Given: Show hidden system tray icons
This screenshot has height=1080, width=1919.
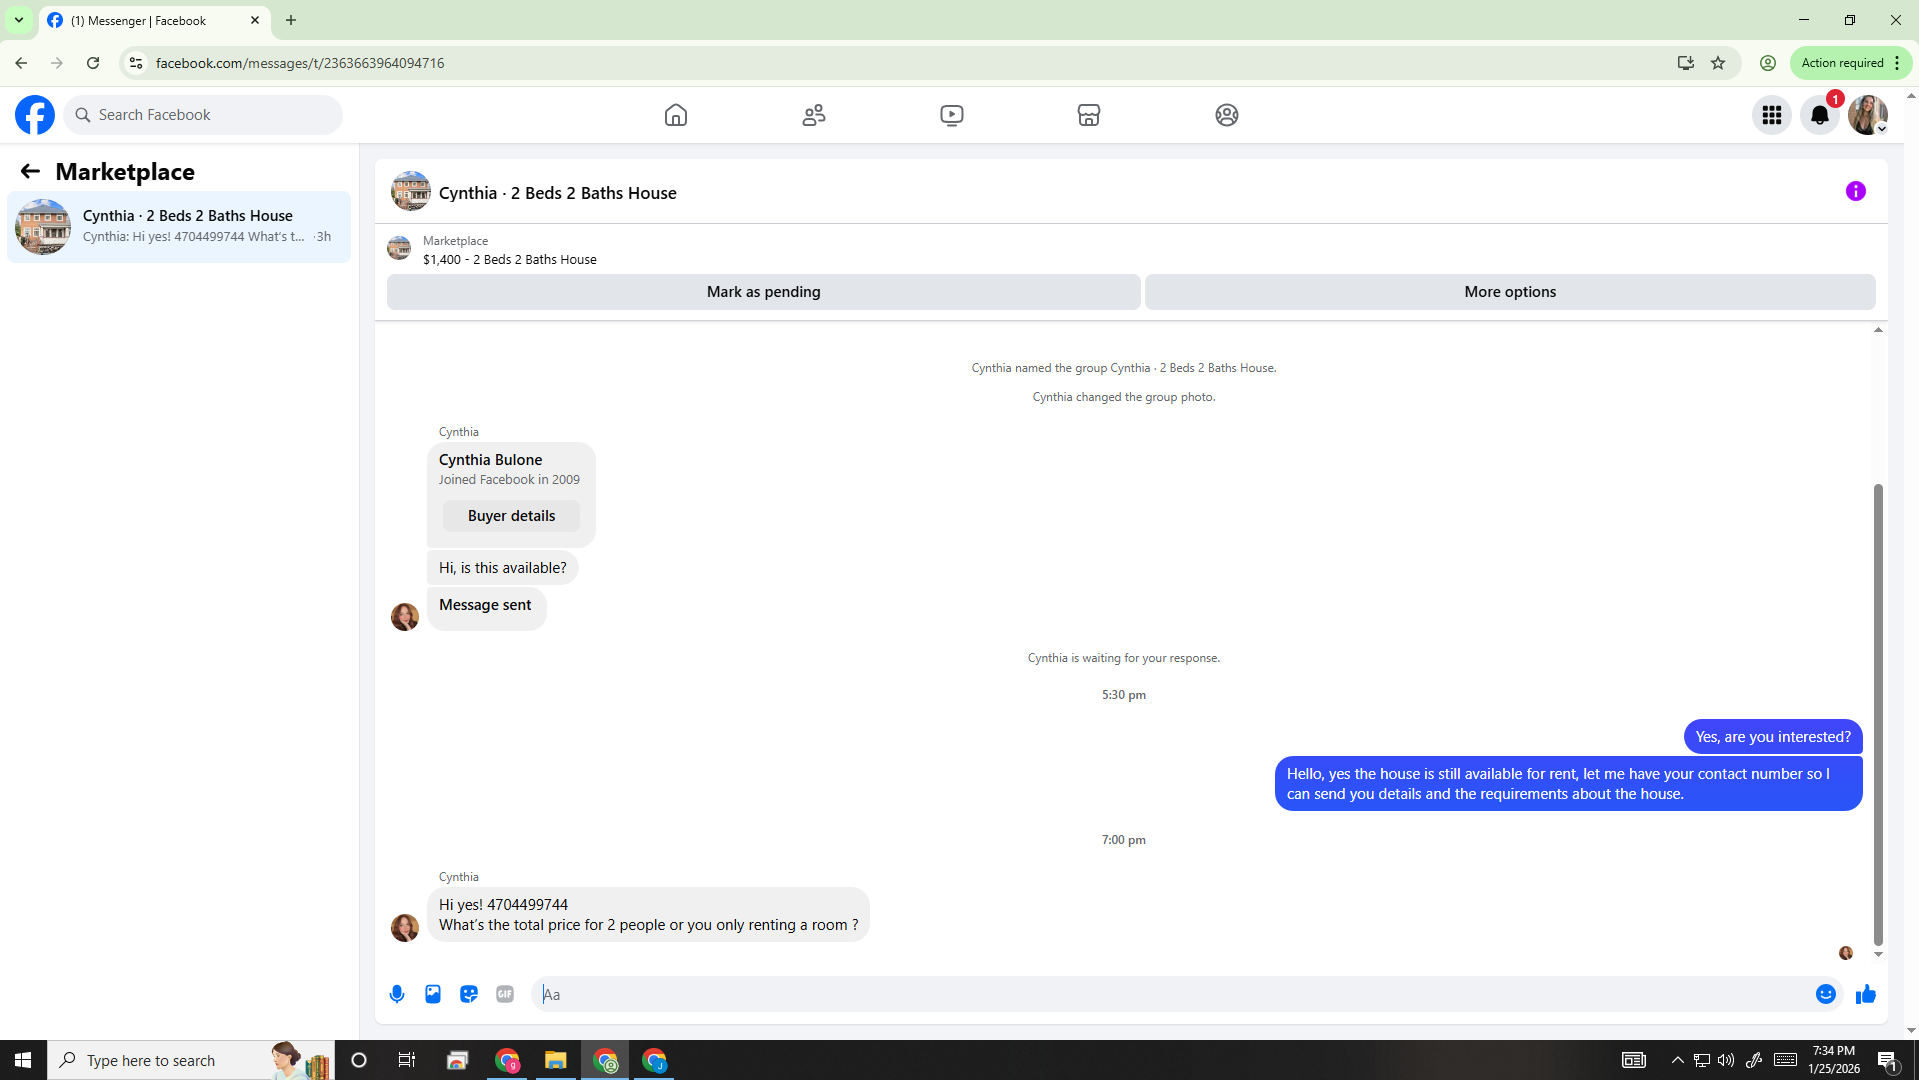Looking at the screenshot, I should pyautogui.click(x=1677, y=1060).
